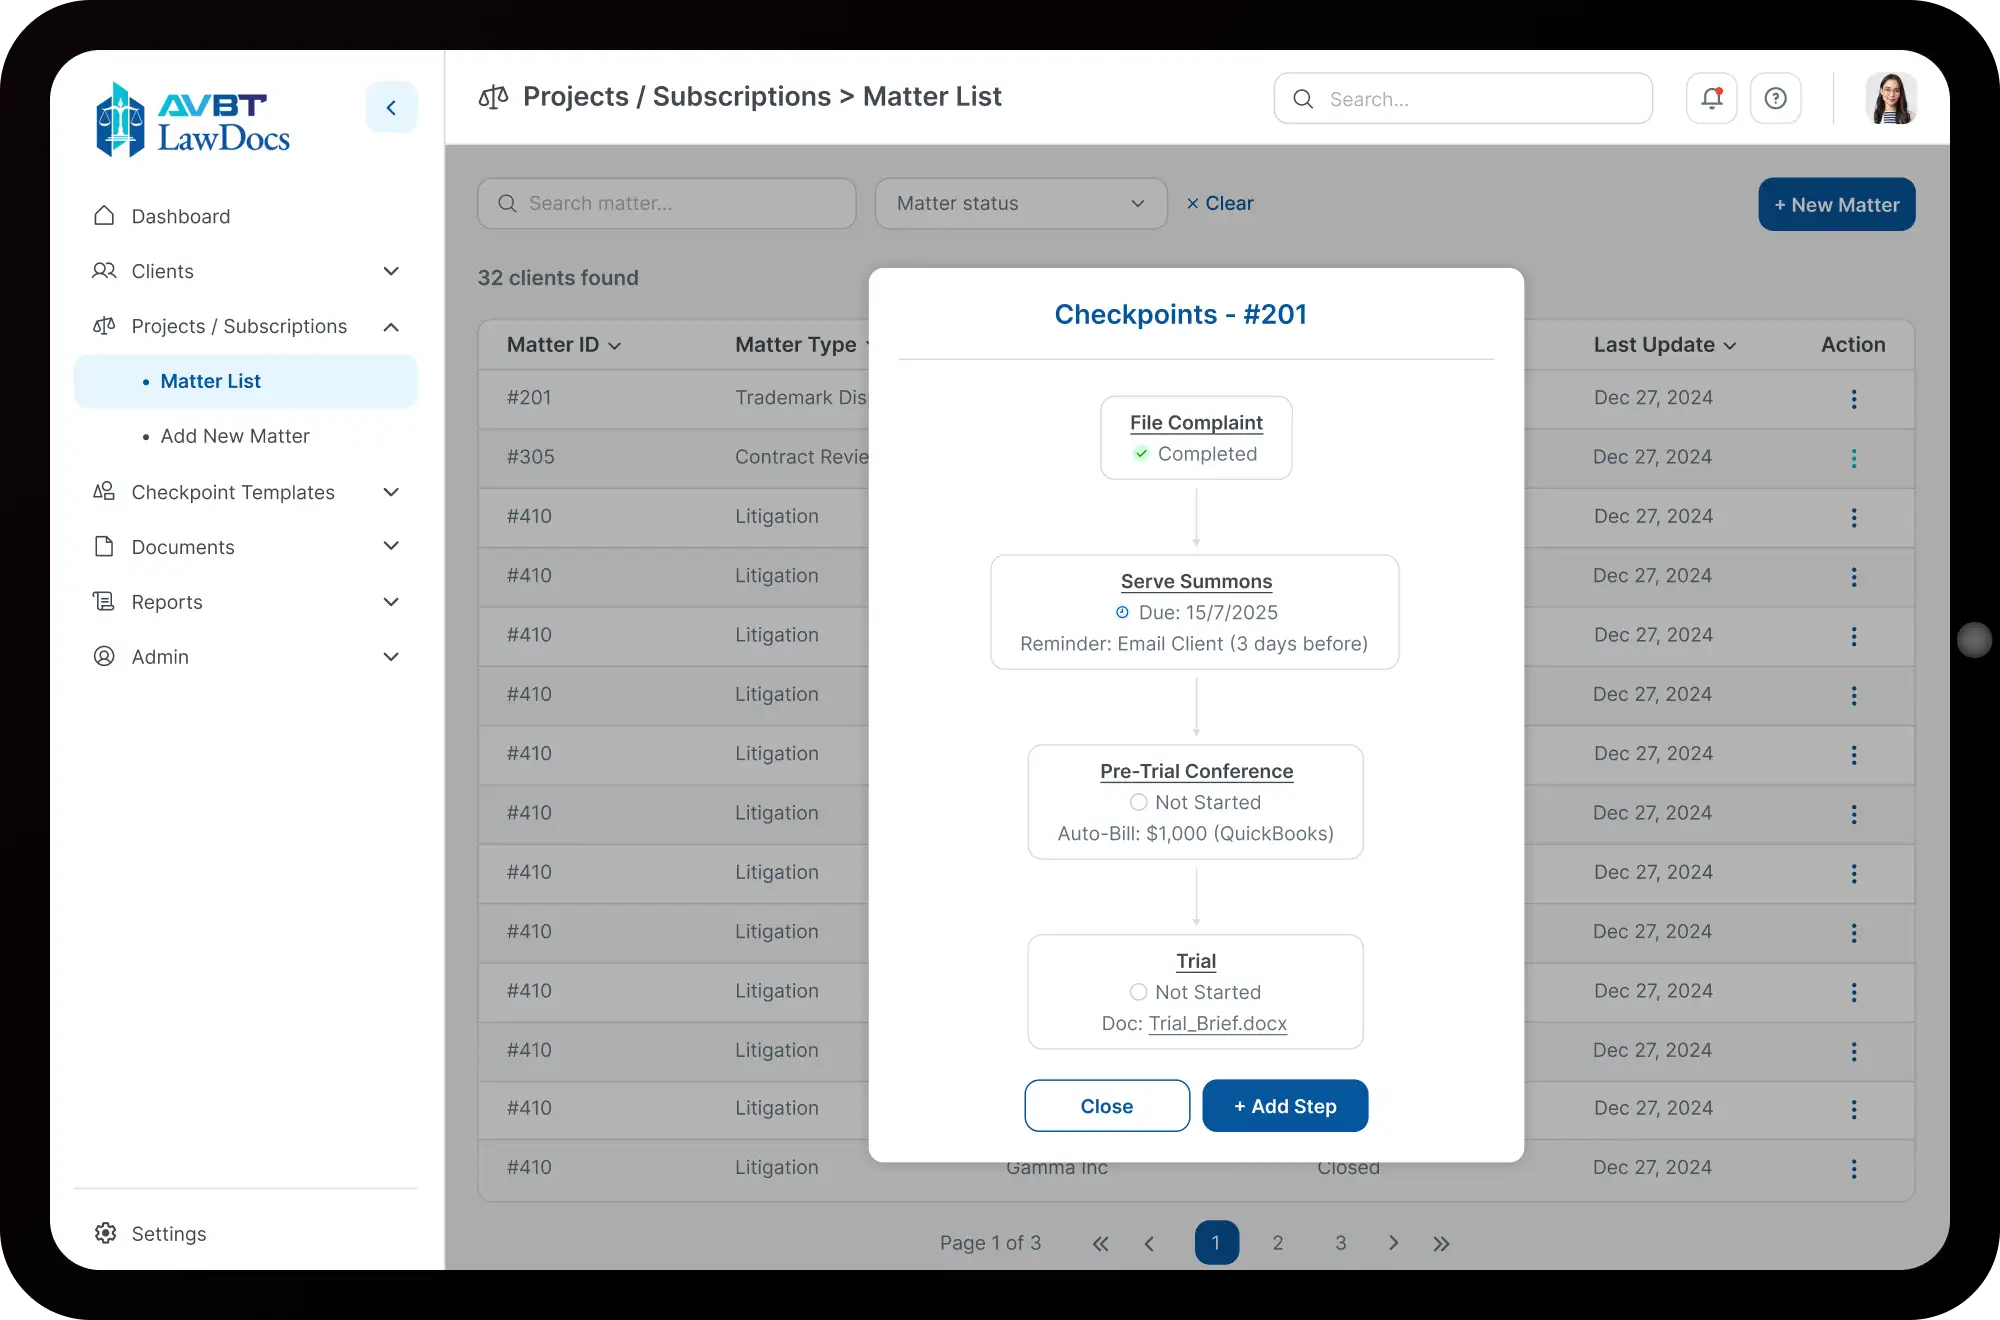Screen dimensions: 2000x1320
Task: Open the Matter status dropdown
Action: coord(1020,204)
